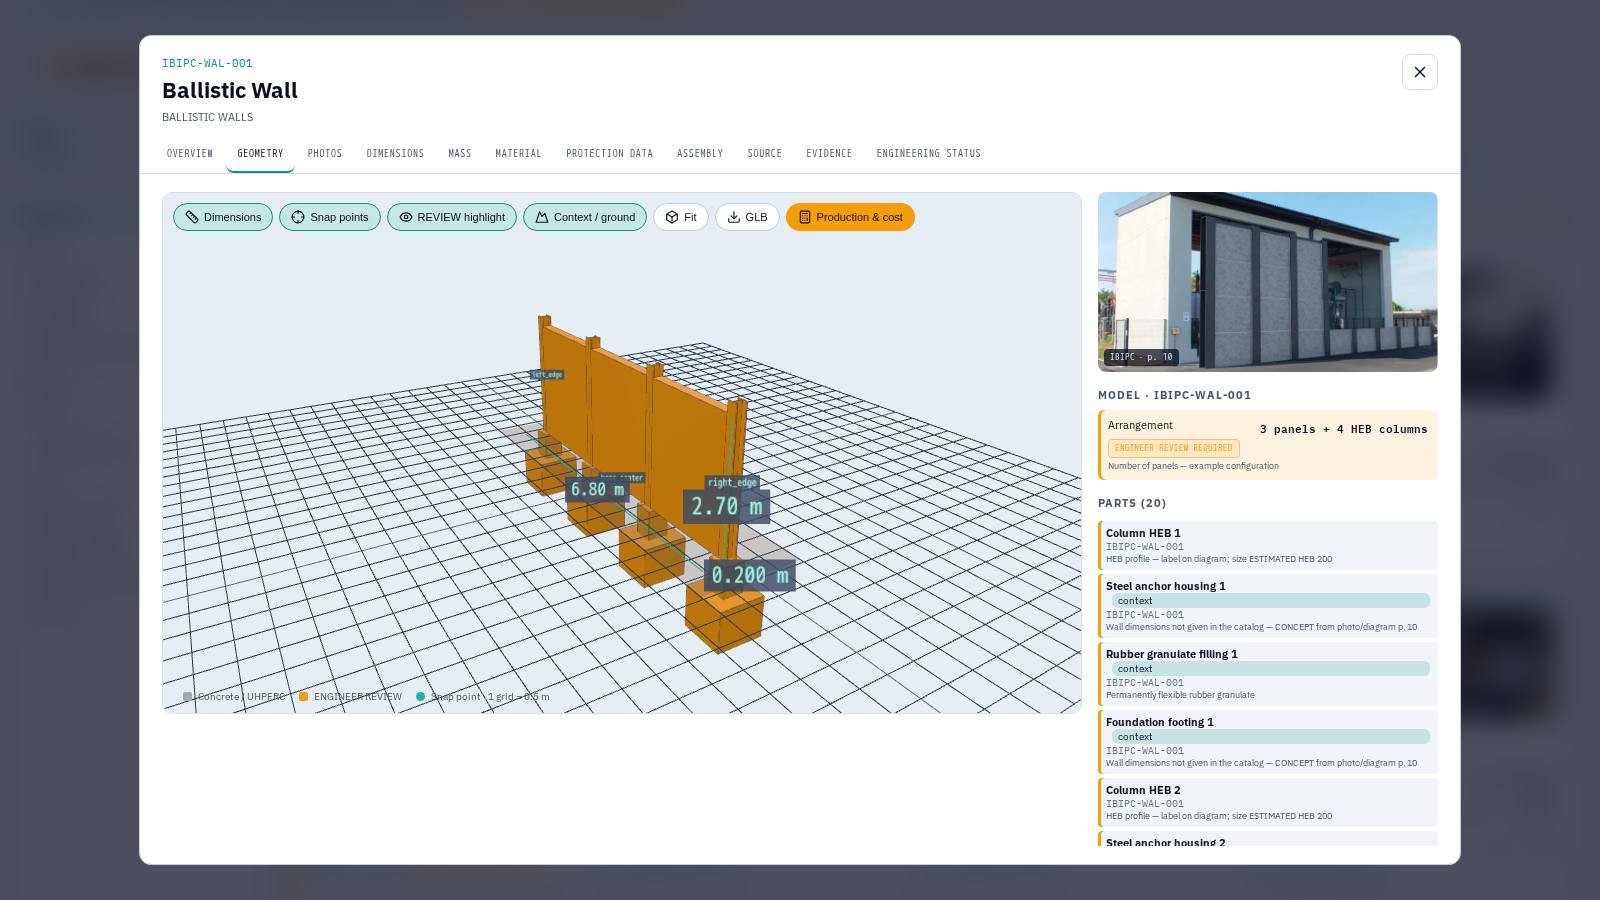1600x900 pixels.
Task: Click the 3 panels + 4 HEB columns value
Action: 1343,429
